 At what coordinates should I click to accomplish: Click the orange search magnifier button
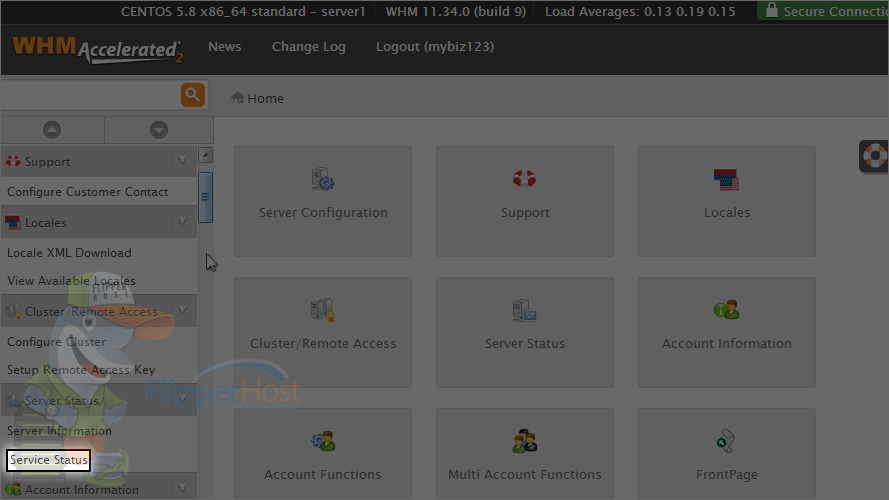(193, 95)
